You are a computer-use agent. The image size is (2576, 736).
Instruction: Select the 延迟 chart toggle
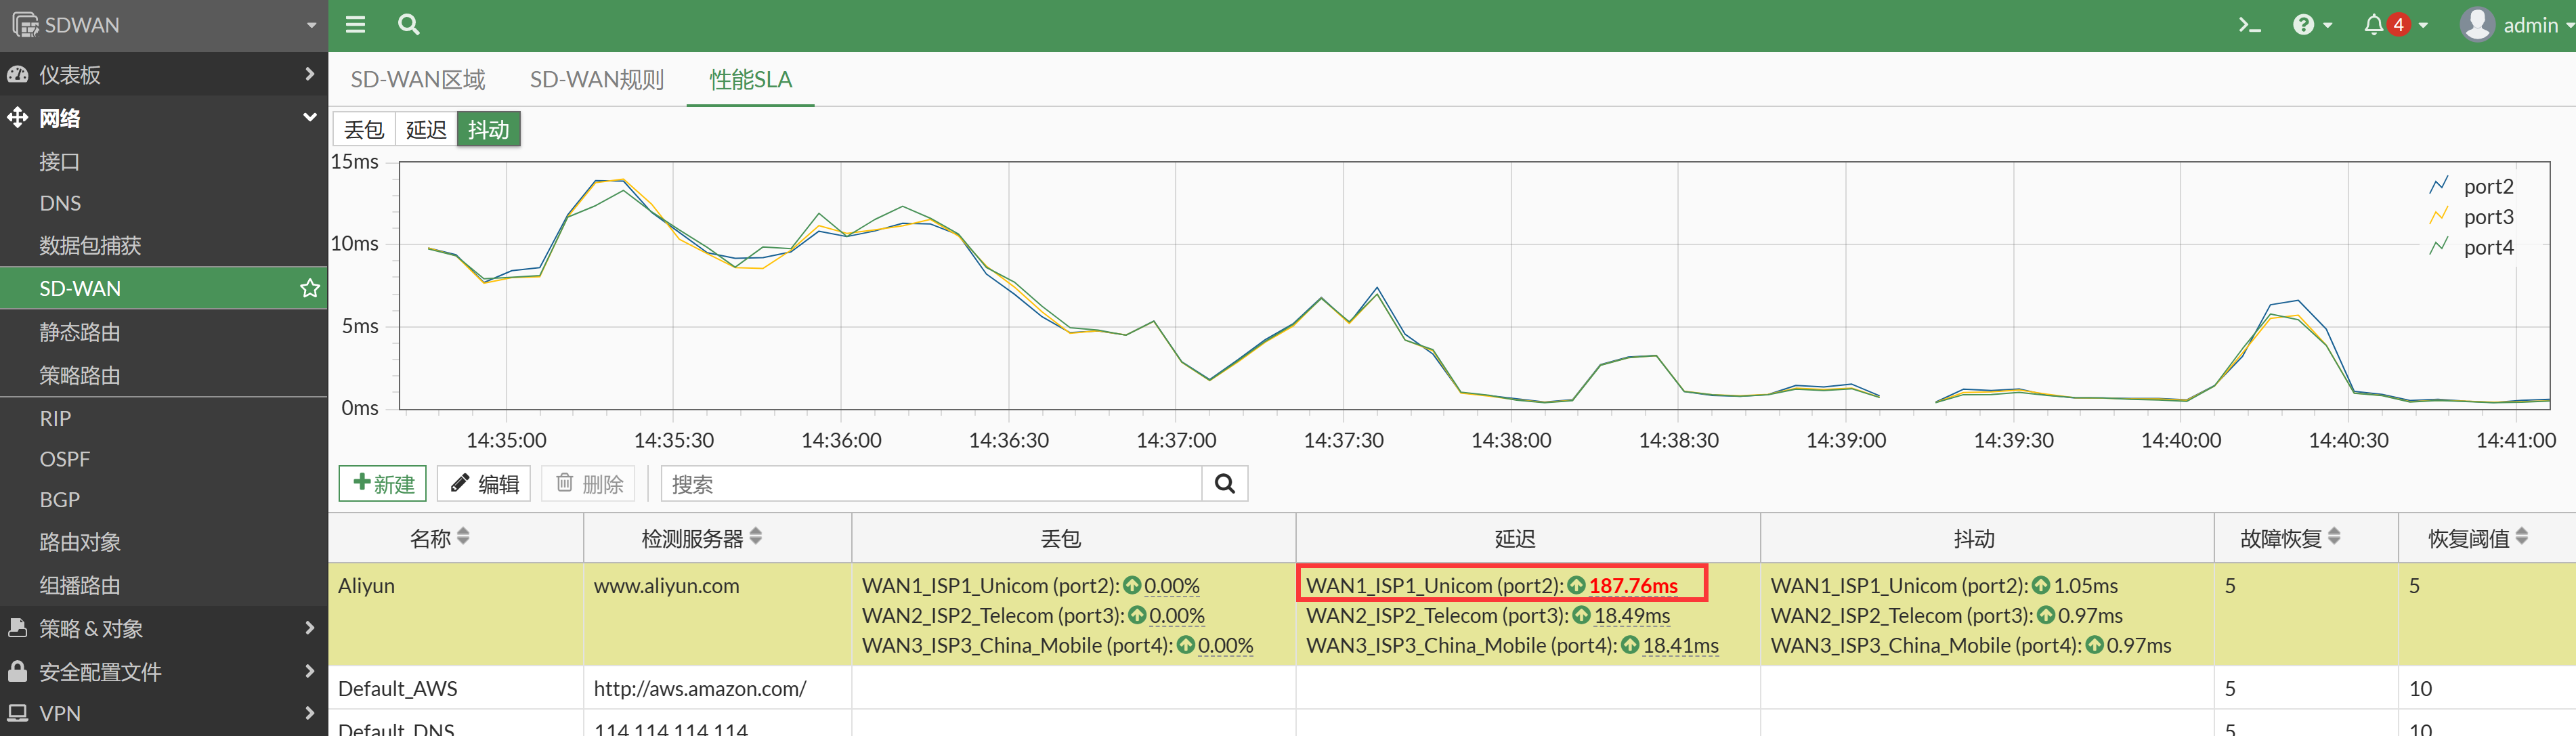click(426, 130)
